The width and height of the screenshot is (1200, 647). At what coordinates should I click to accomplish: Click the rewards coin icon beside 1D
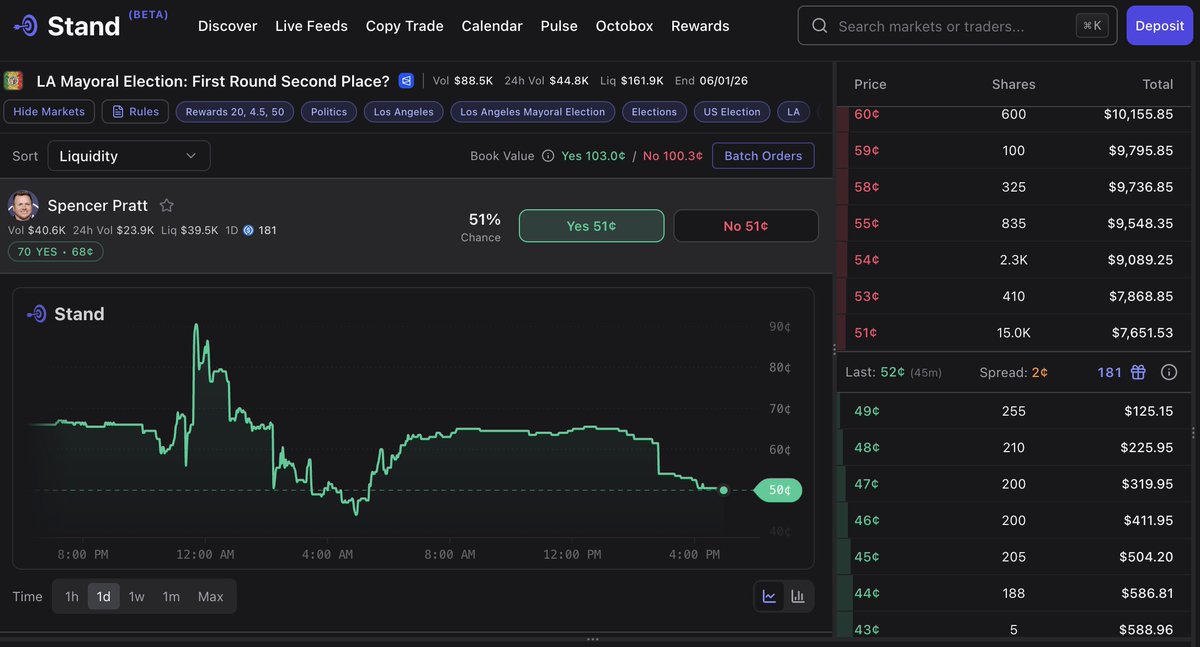point(249,230)
